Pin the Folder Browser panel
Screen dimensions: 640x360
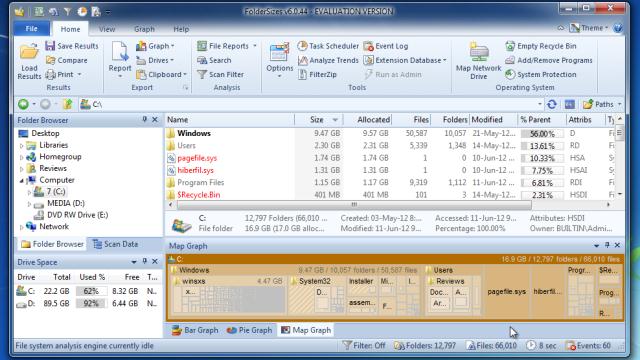[x=144, y=120]
